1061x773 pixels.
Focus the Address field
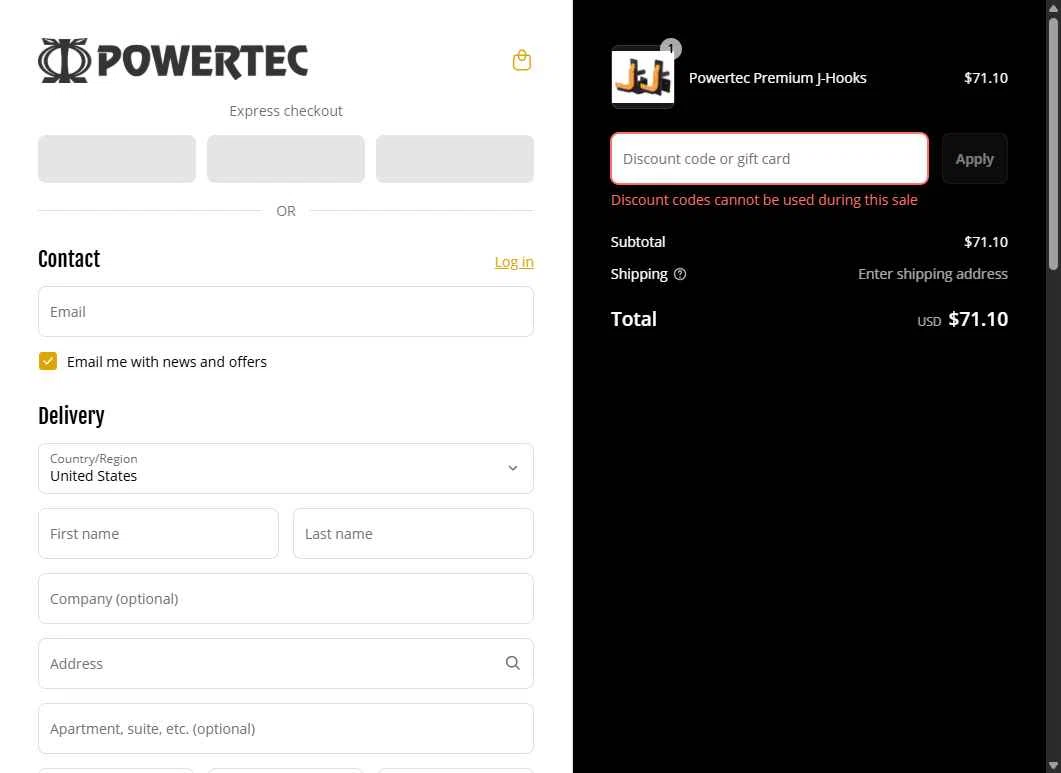286,664
